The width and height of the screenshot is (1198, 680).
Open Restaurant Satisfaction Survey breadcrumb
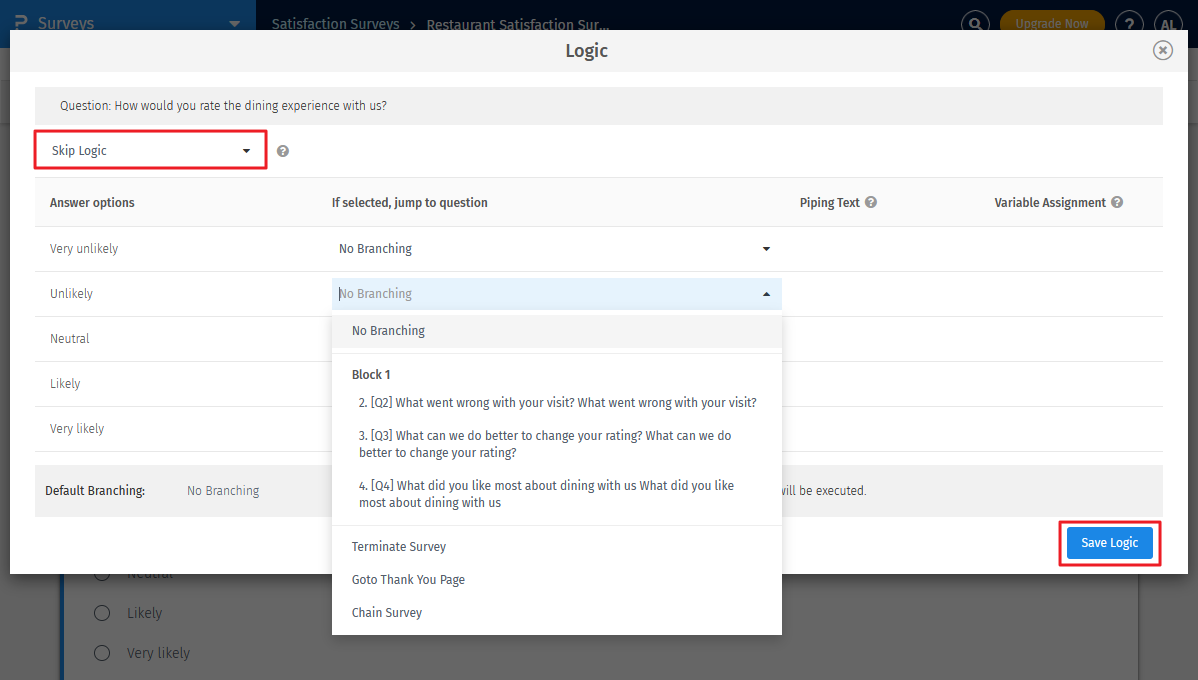(518, 24)
